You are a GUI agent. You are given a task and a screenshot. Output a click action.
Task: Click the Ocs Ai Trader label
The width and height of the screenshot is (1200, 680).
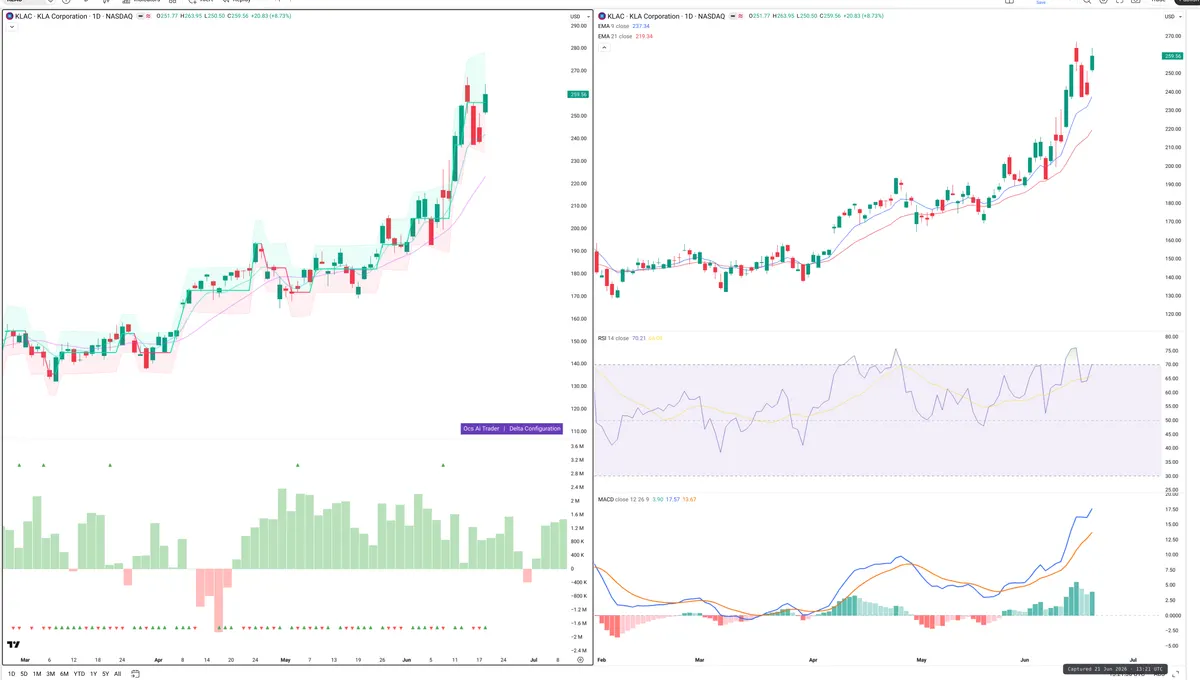point(481,429)
